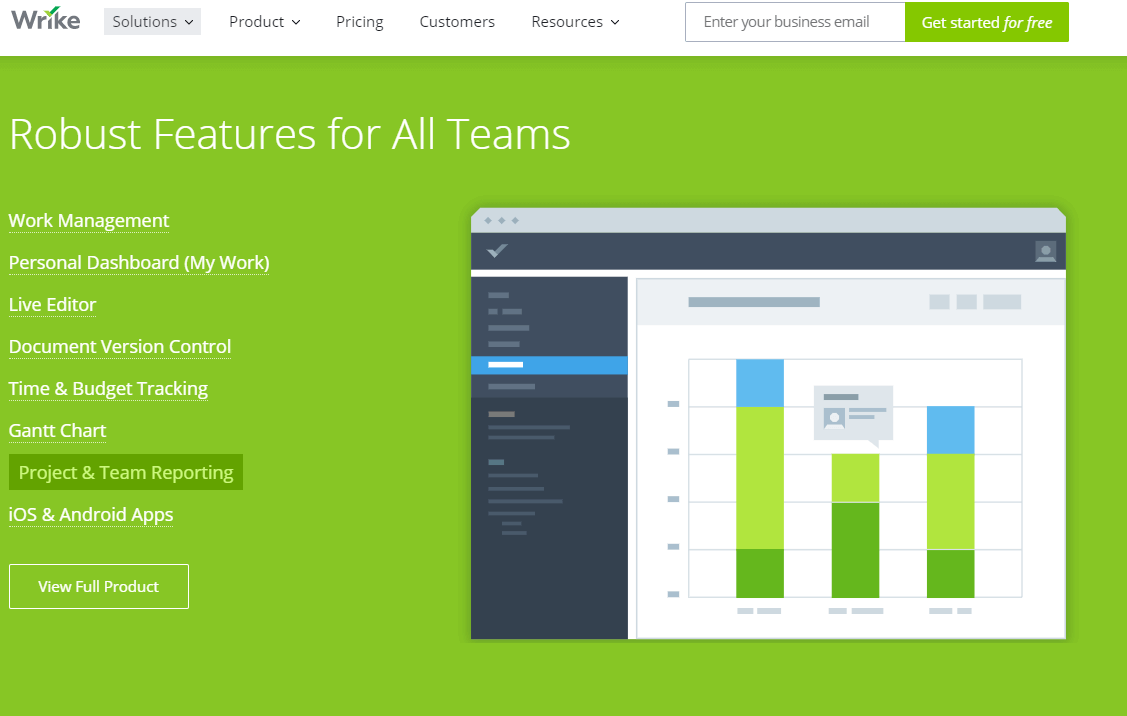Open the Customers page
This screenshot has height=716, width=1127.
pyautogui.click(x=457, y=21)
